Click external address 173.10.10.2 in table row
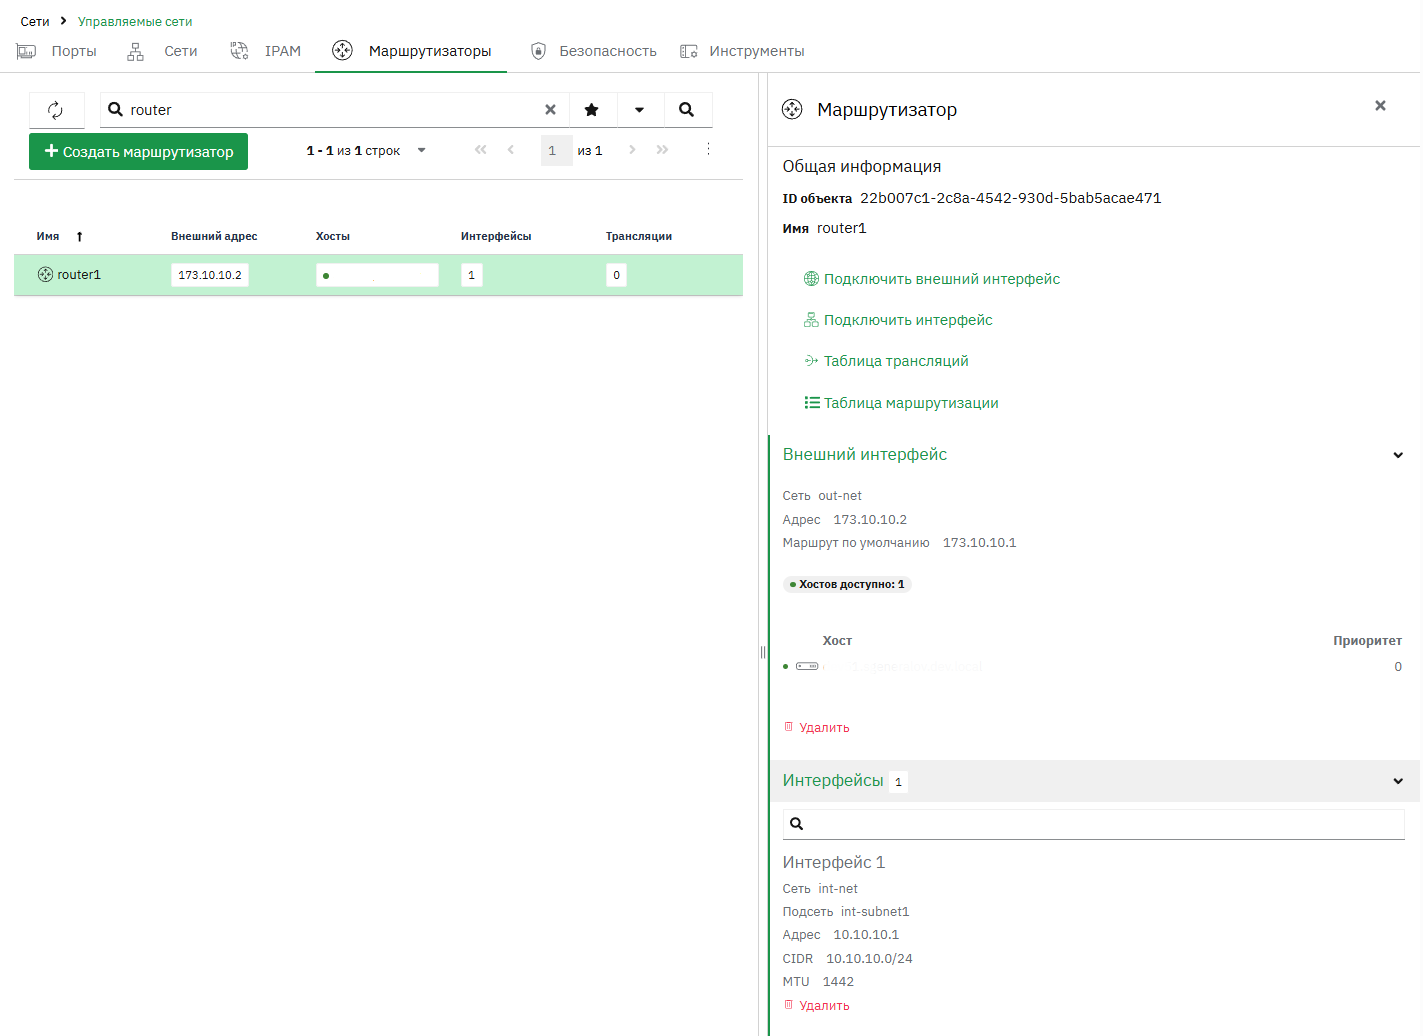1423x1036 pixels. [x=210, y=275]
